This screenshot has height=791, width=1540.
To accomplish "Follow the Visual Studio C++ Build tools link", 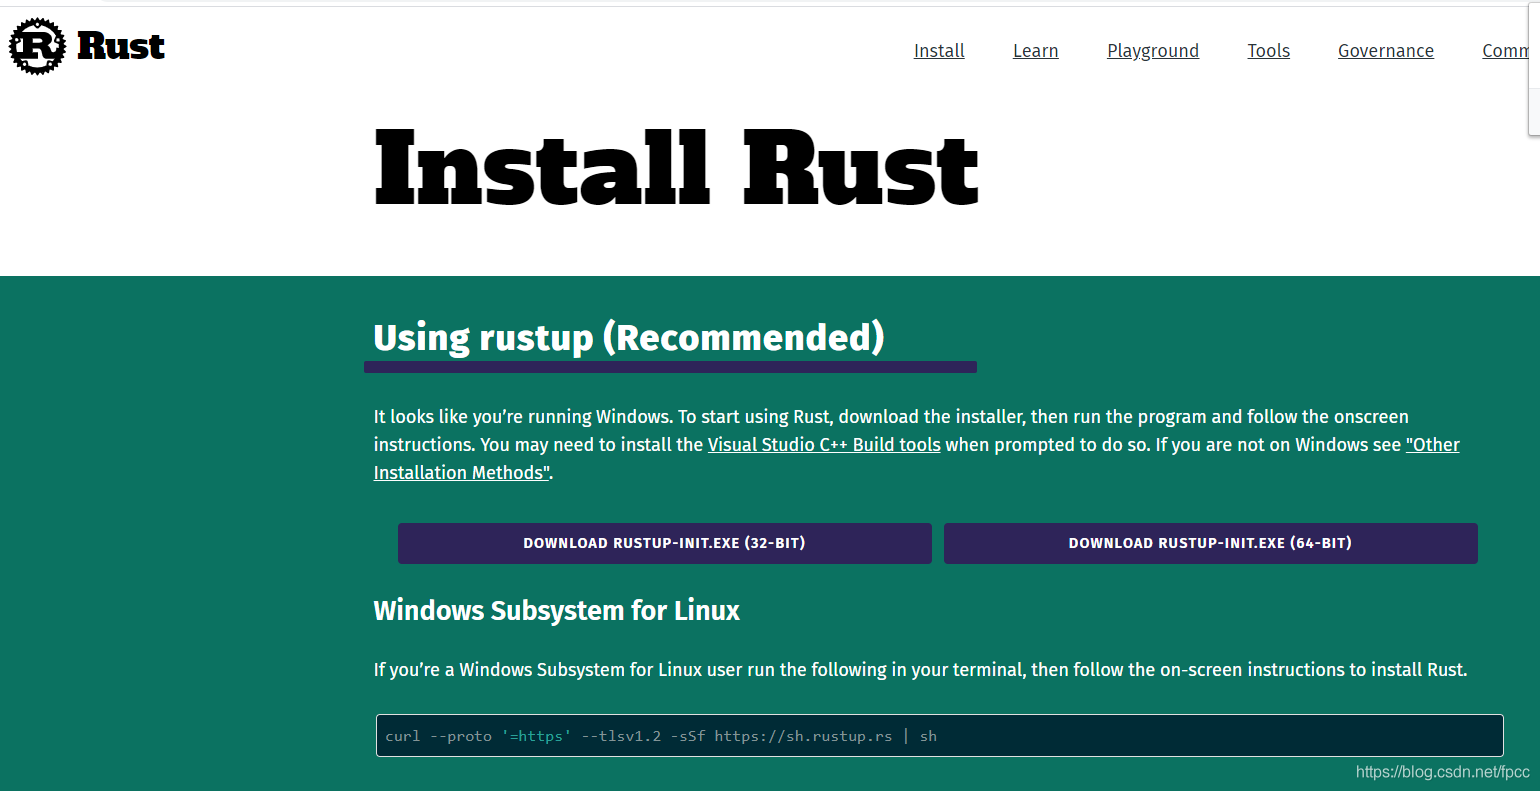I will tap(824, 445).
